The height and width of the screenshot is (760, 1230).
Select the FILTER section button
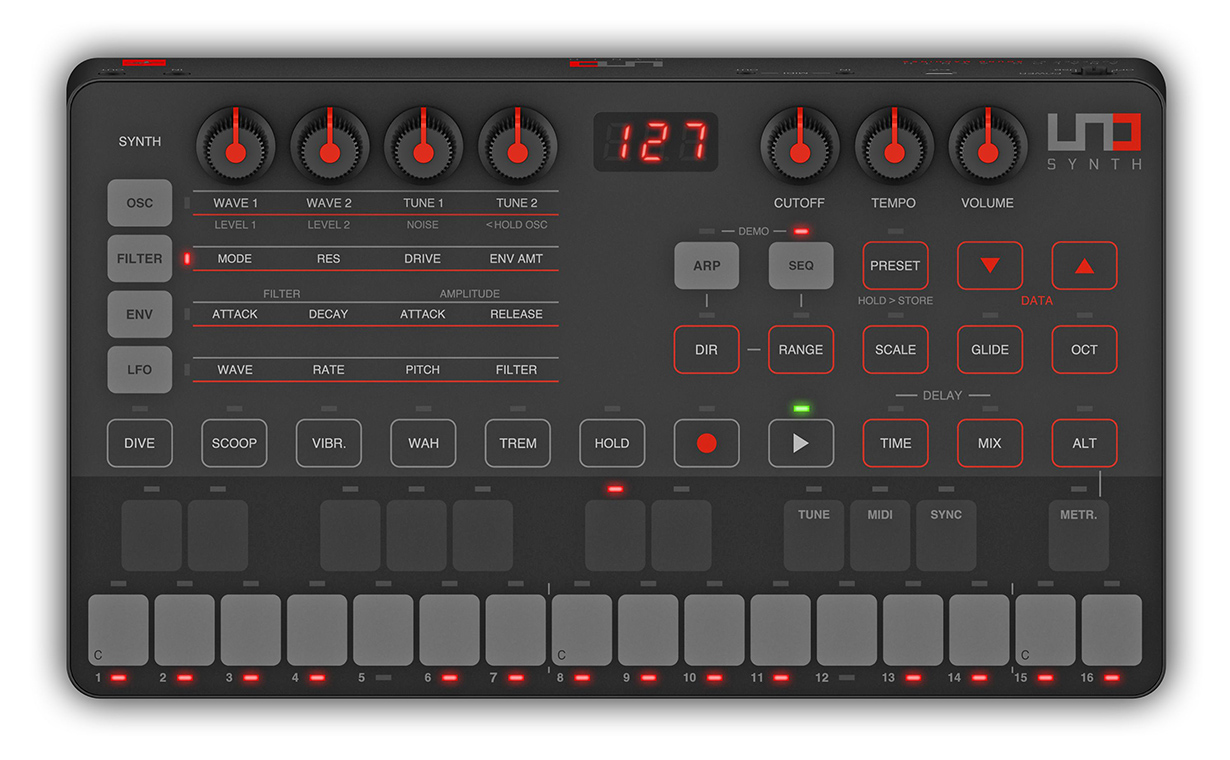coord(139,258)
